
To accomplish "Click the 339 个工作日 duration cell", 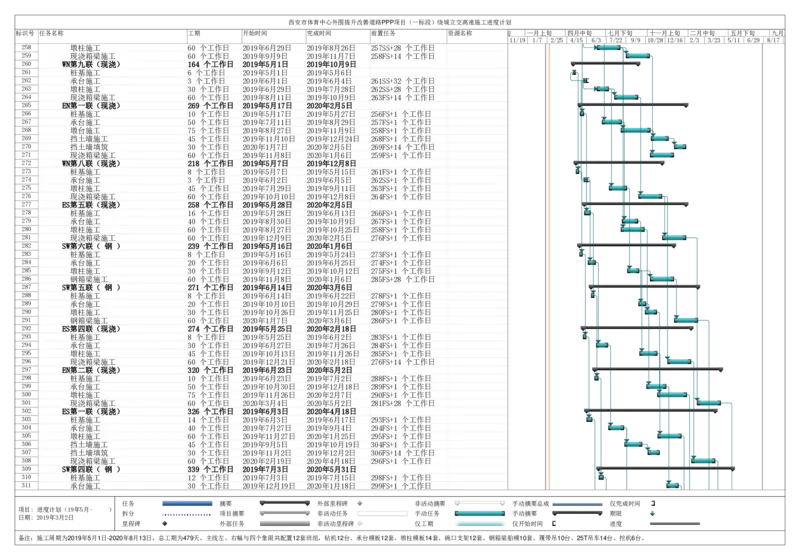I will pyautogui.click(x=208, y=468).
